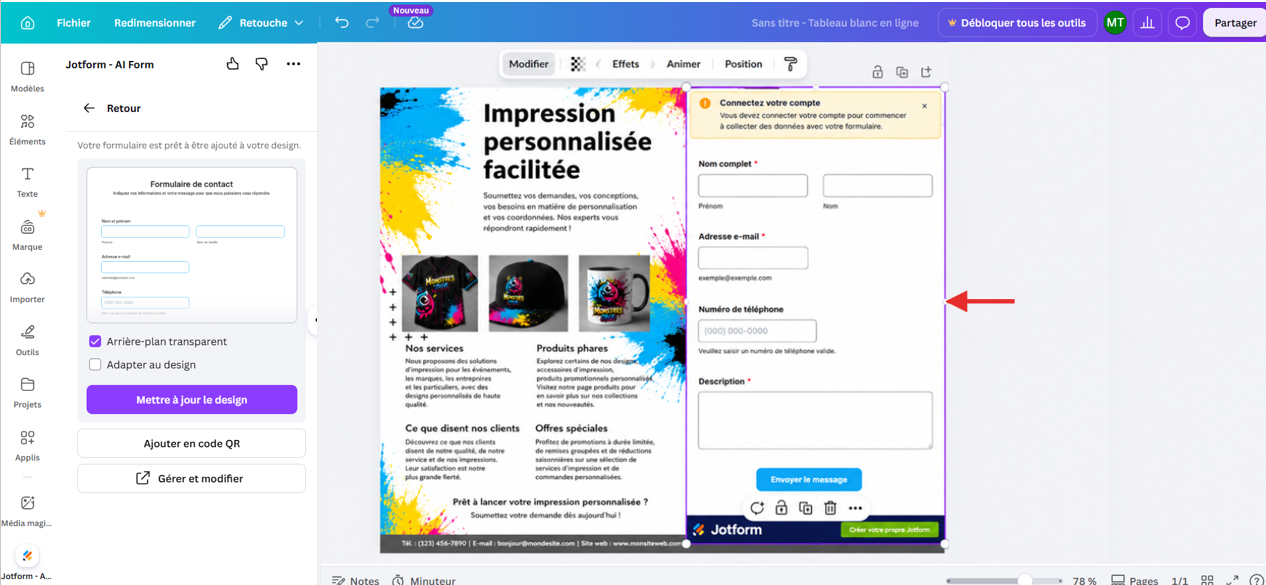The image size is (1266, 585).
Task: Click the Adresse e-mail input field
Action: [753, 258]
